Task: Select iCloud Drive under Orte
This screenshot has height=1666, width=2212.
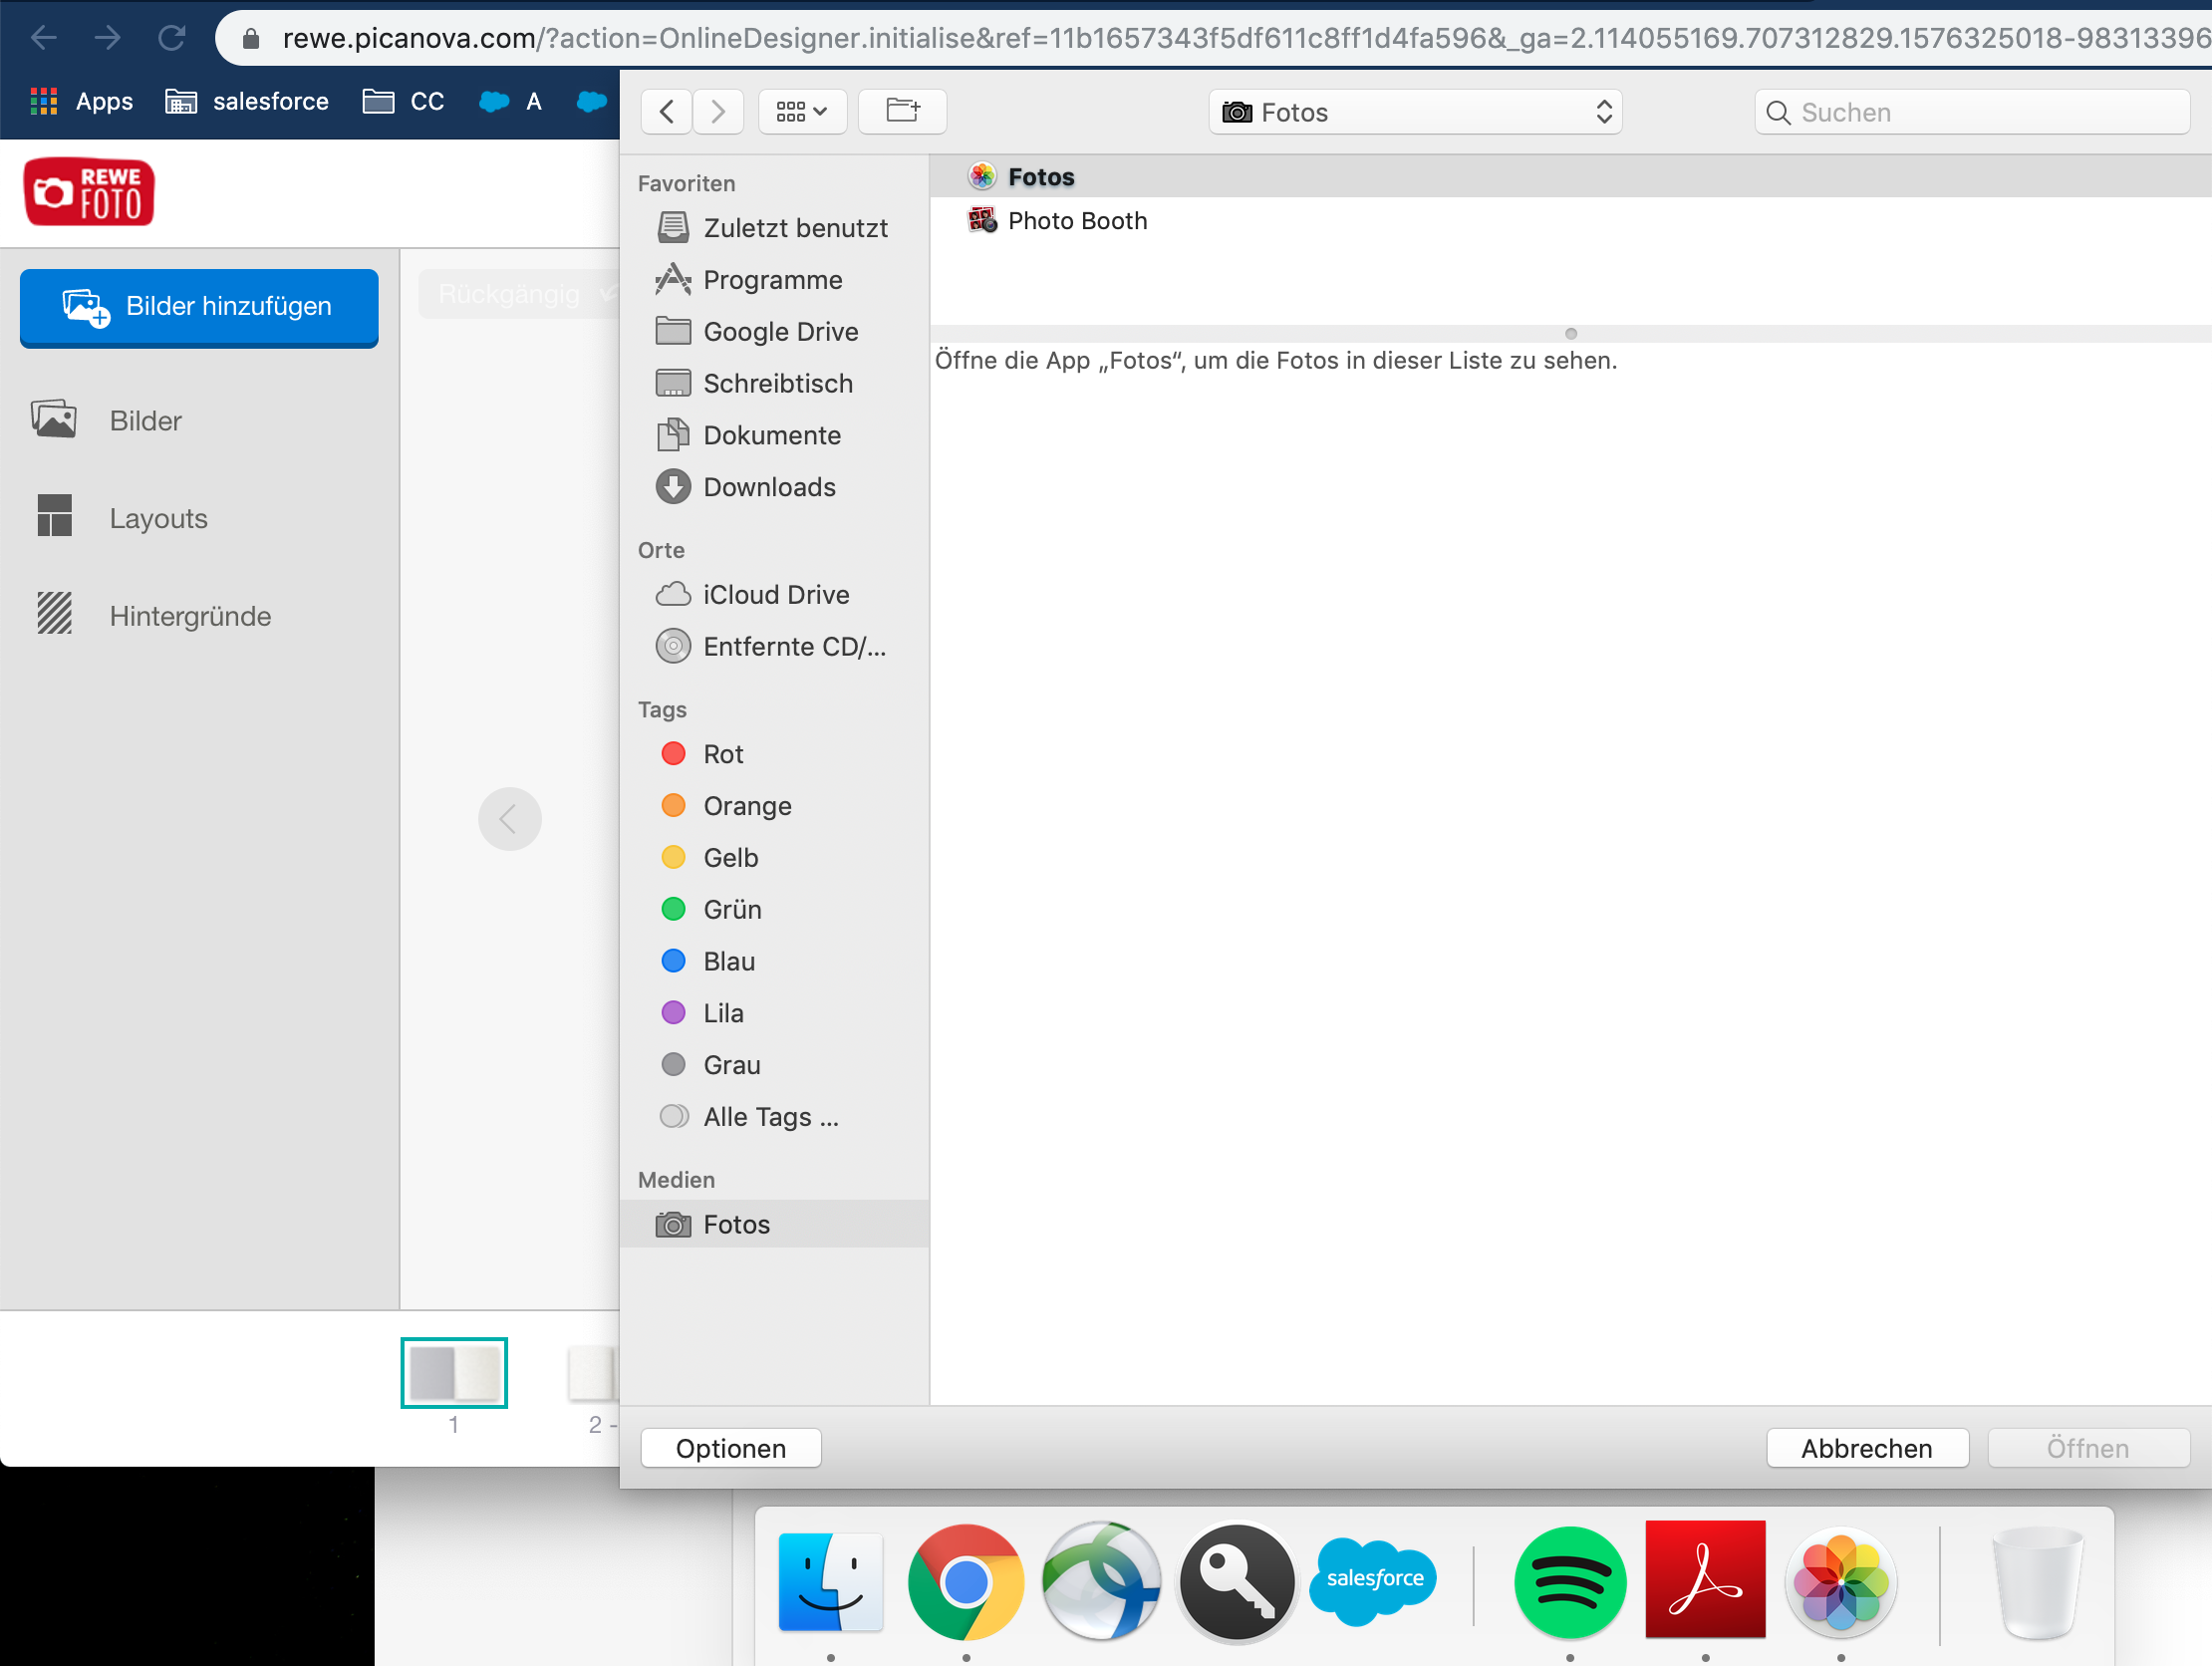Action: (x=775, y=595)
